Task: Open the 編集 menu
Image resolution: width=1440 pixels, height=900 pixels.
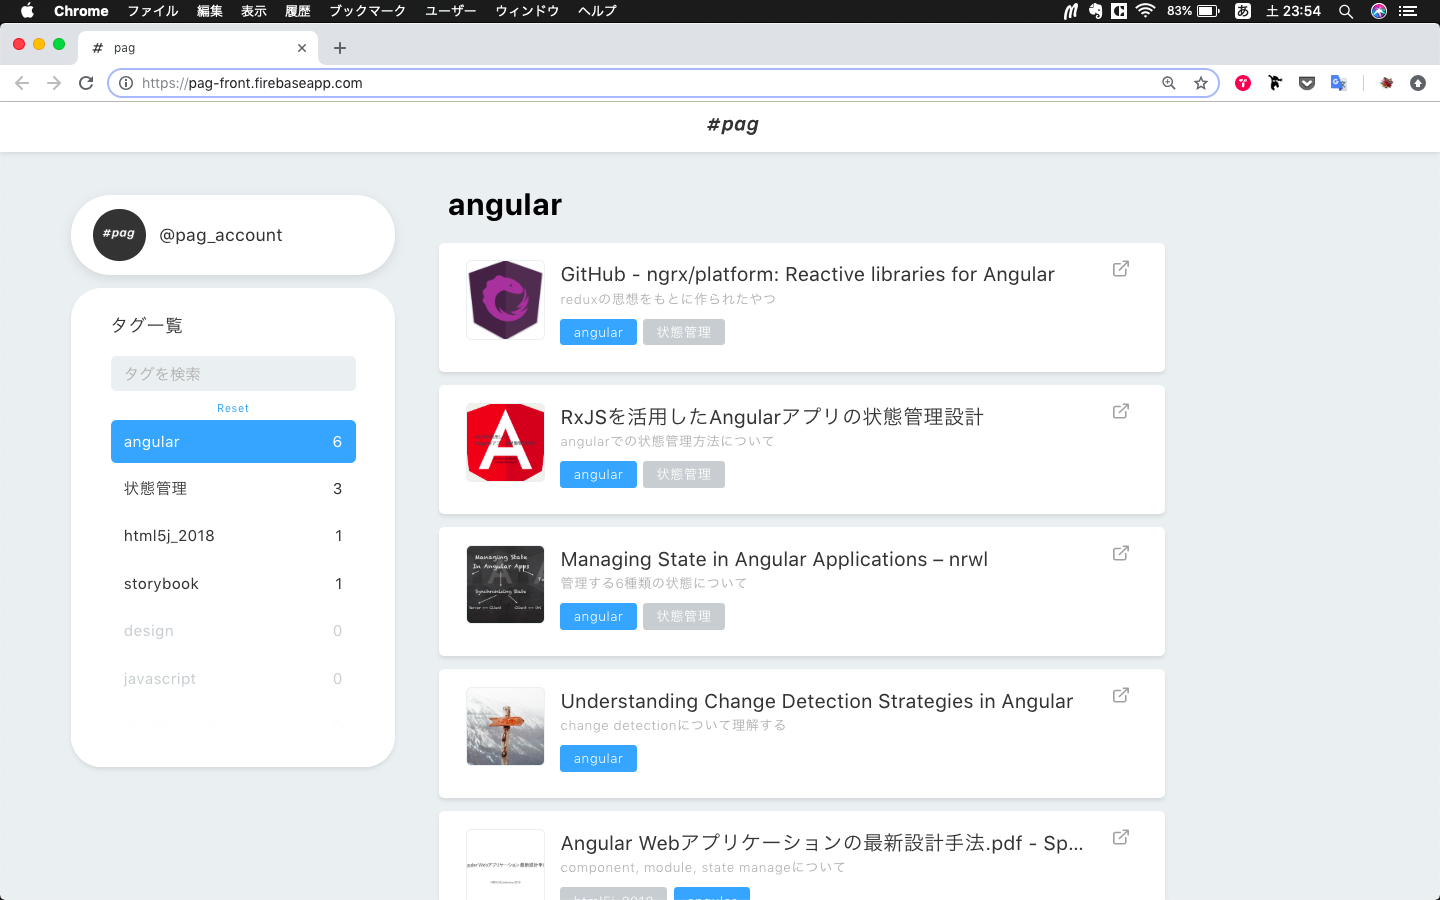Action: pyautogui.click(x=210, y=11)
